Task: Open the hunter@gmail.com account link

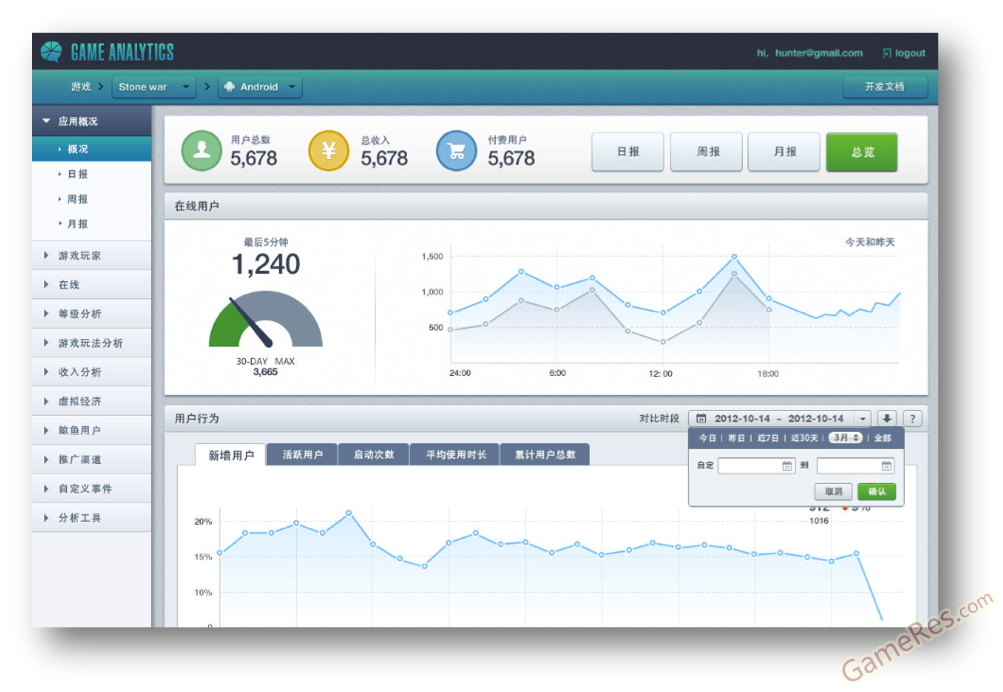Action: [x=818, y=53]
